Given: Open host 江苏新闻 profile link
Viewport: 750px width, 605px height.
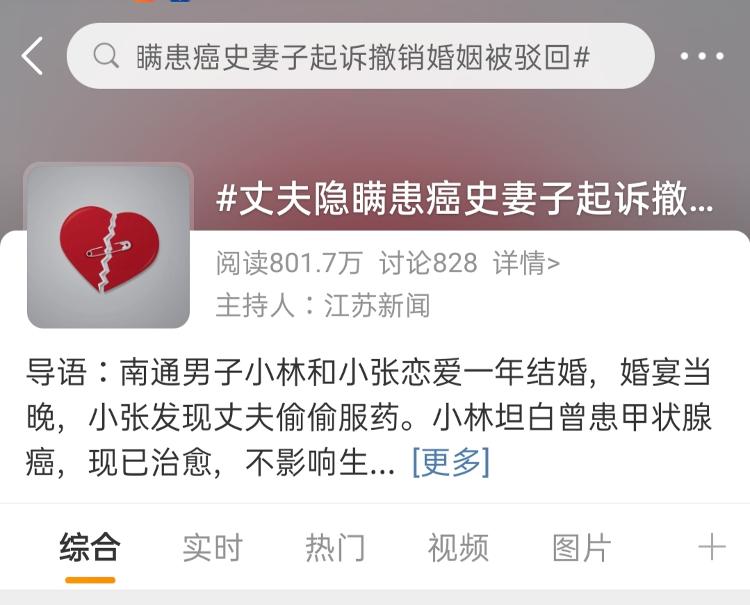Looking at the screenshot, I should click(x=377, y=305).
